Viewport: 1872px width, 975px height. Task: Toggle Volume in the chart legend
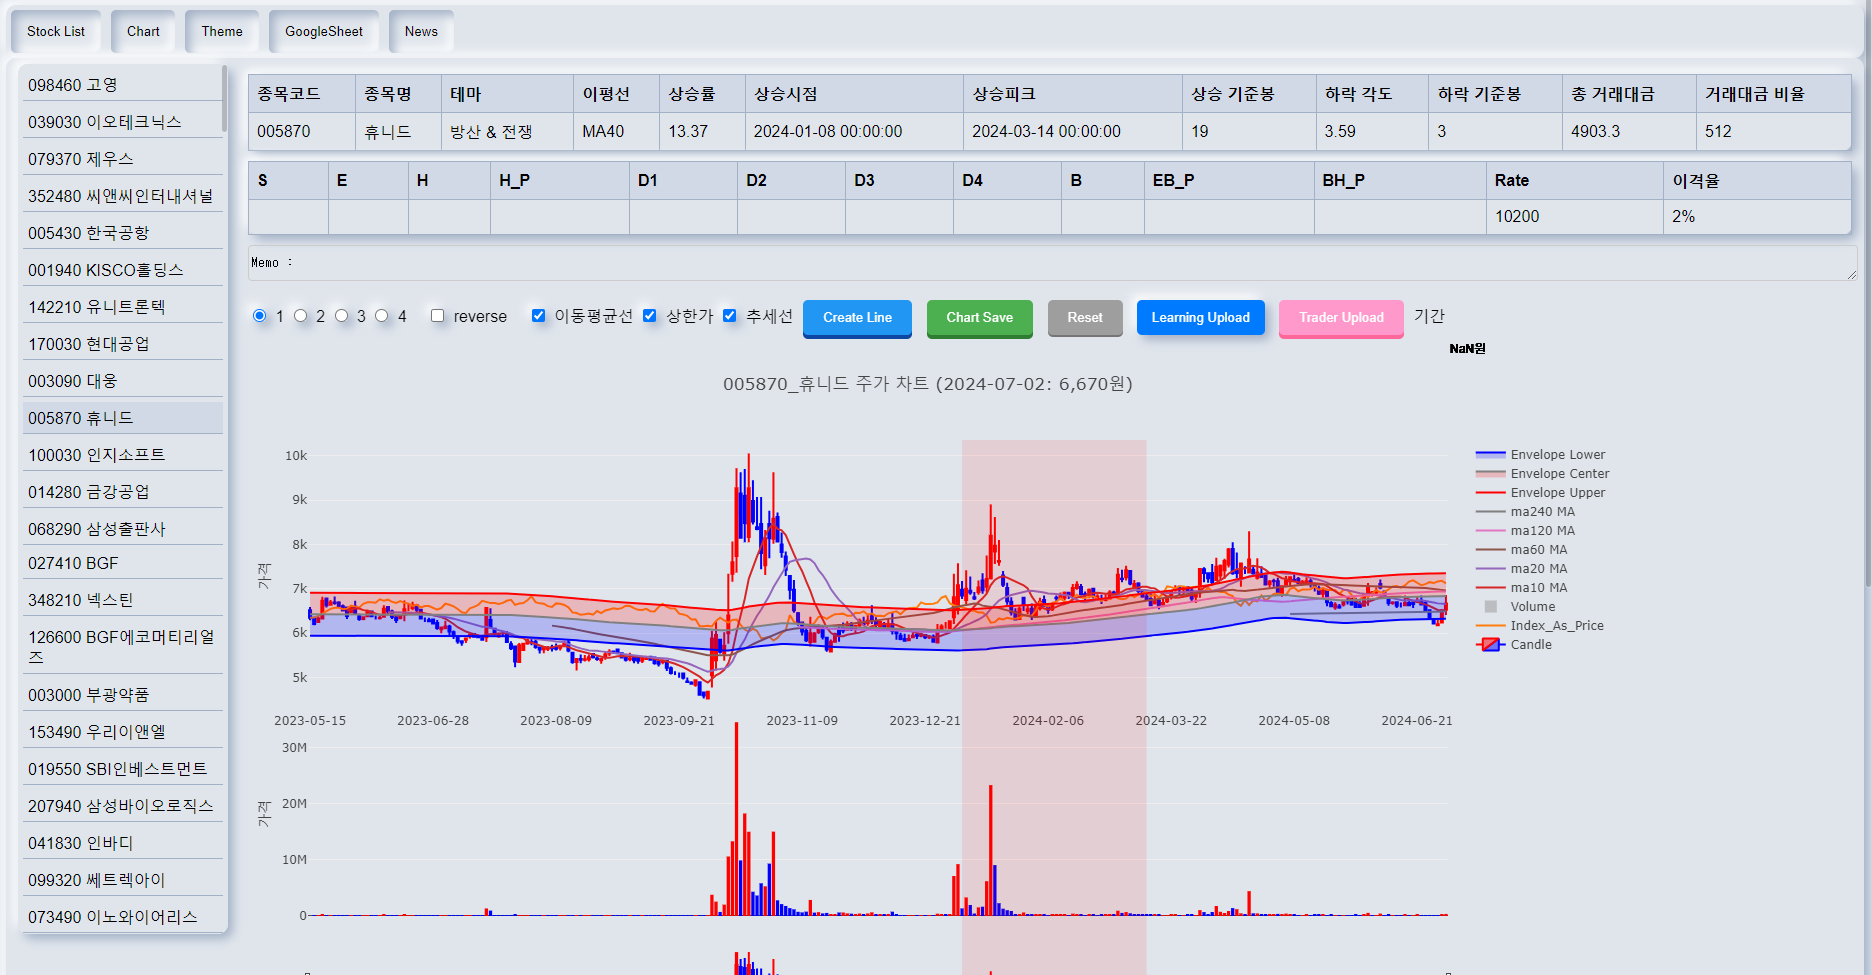point(1531,606)
